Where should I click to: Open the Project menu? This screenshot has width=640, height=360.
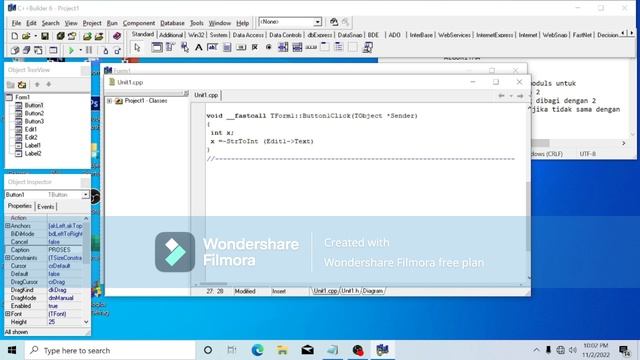point(92,23)
